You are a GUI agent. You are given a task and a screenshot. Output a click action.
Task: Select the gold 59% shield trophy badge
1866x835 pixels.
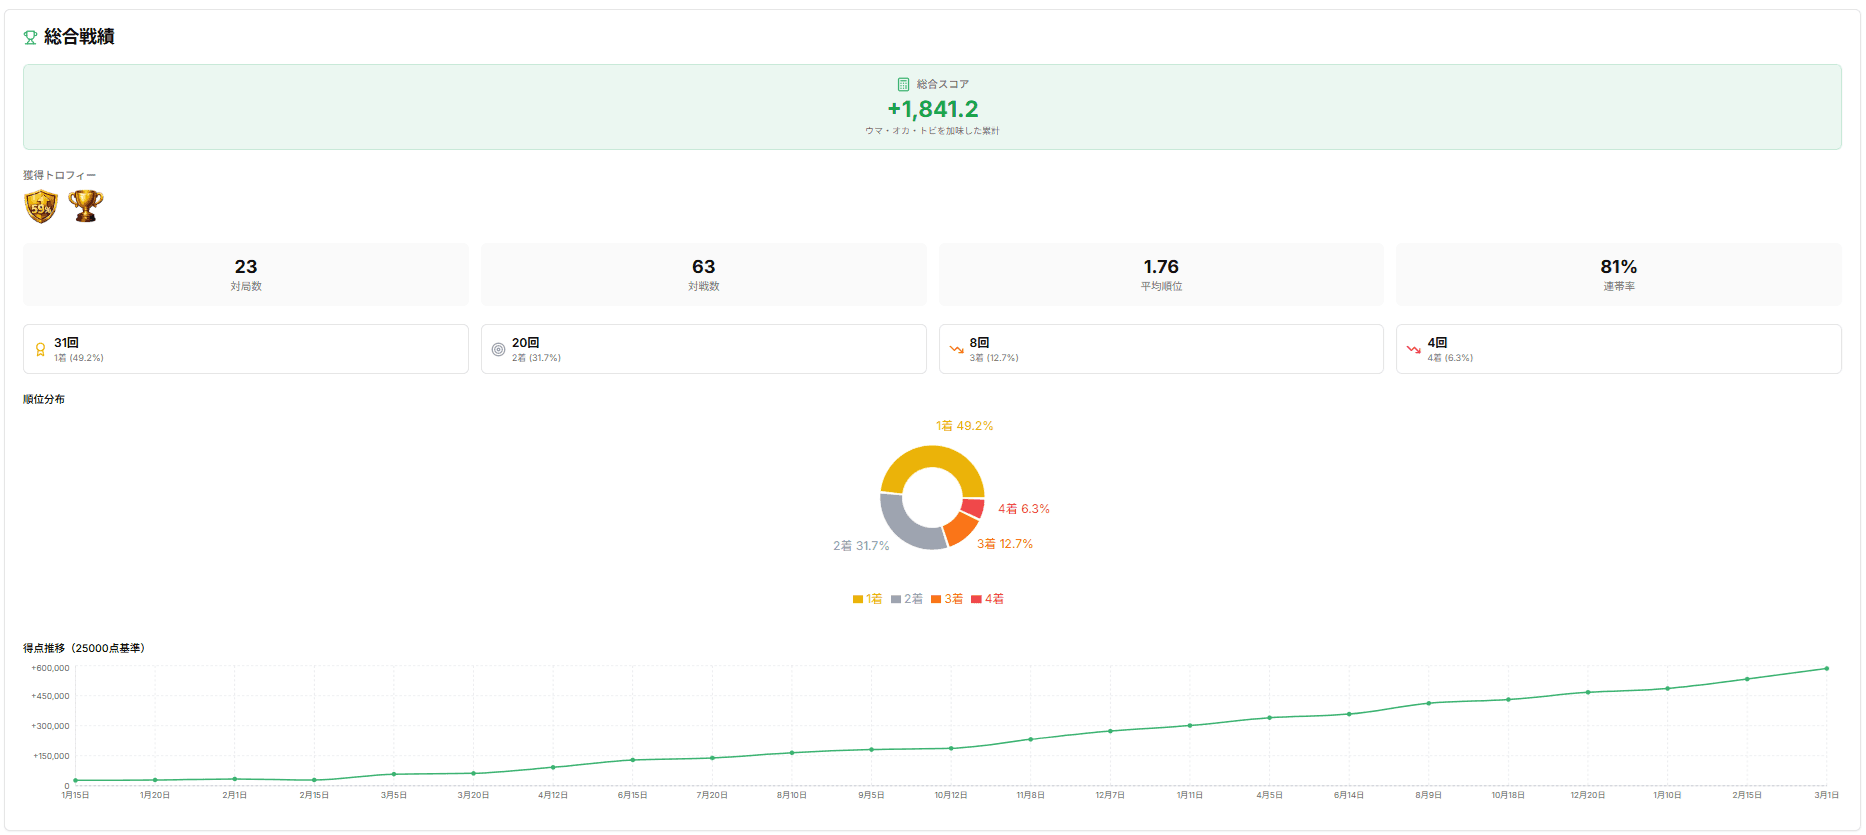[x=41, y=207]
